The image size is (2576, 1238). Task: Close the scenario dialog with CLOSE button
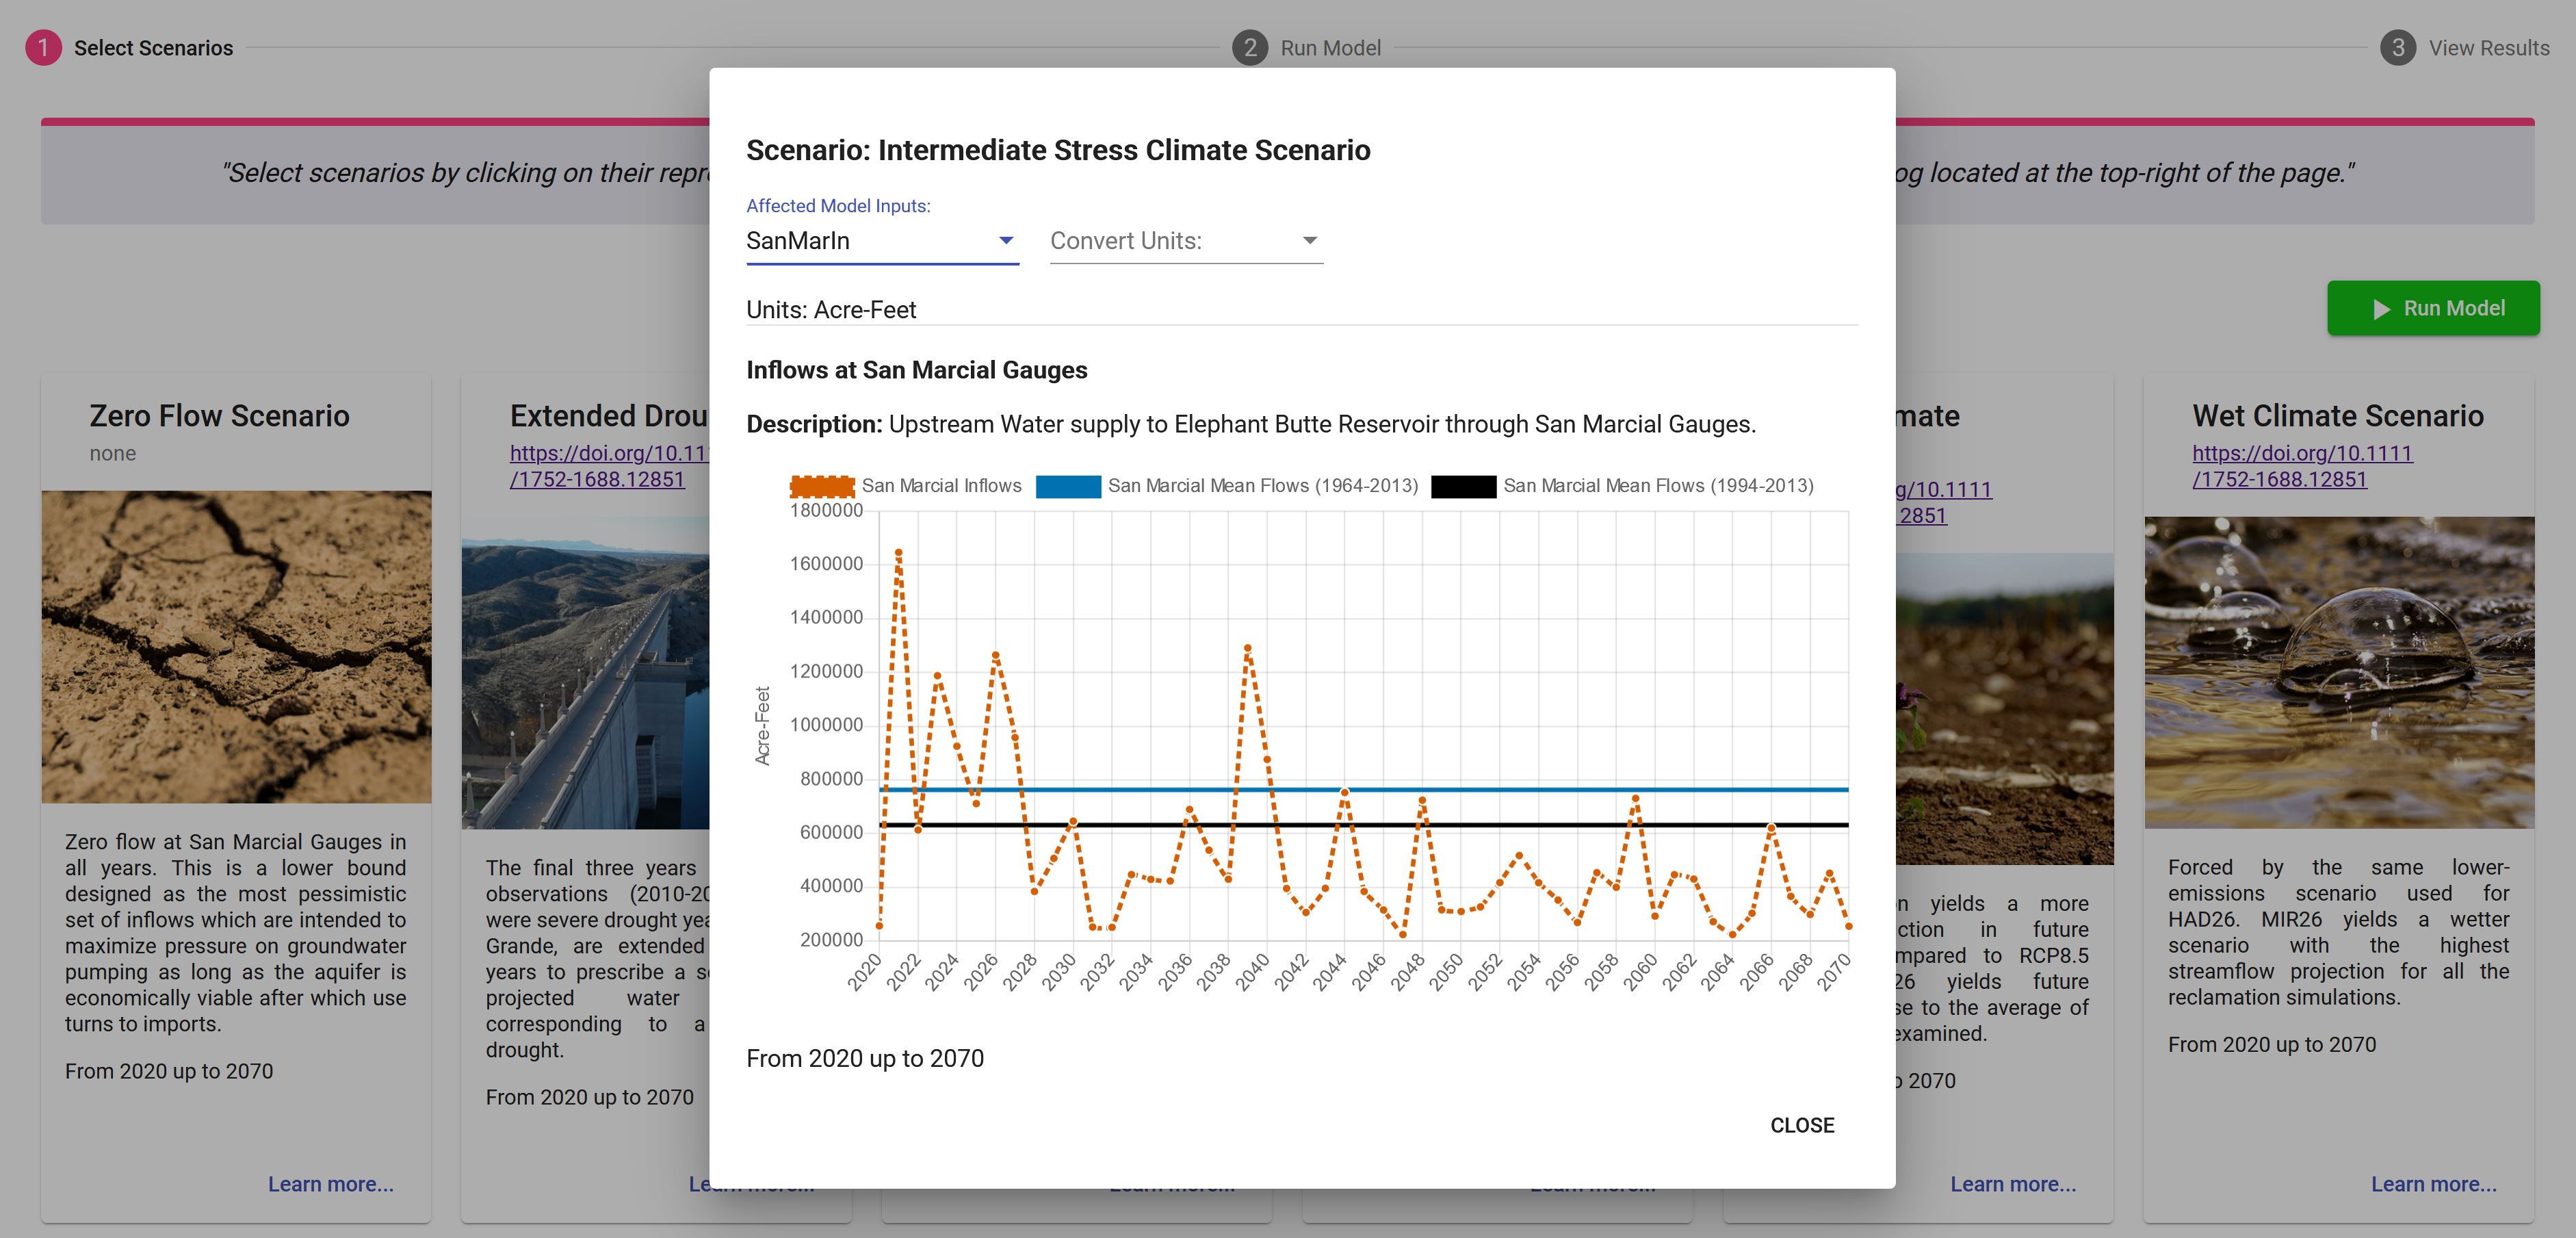pos(1802,1125)
